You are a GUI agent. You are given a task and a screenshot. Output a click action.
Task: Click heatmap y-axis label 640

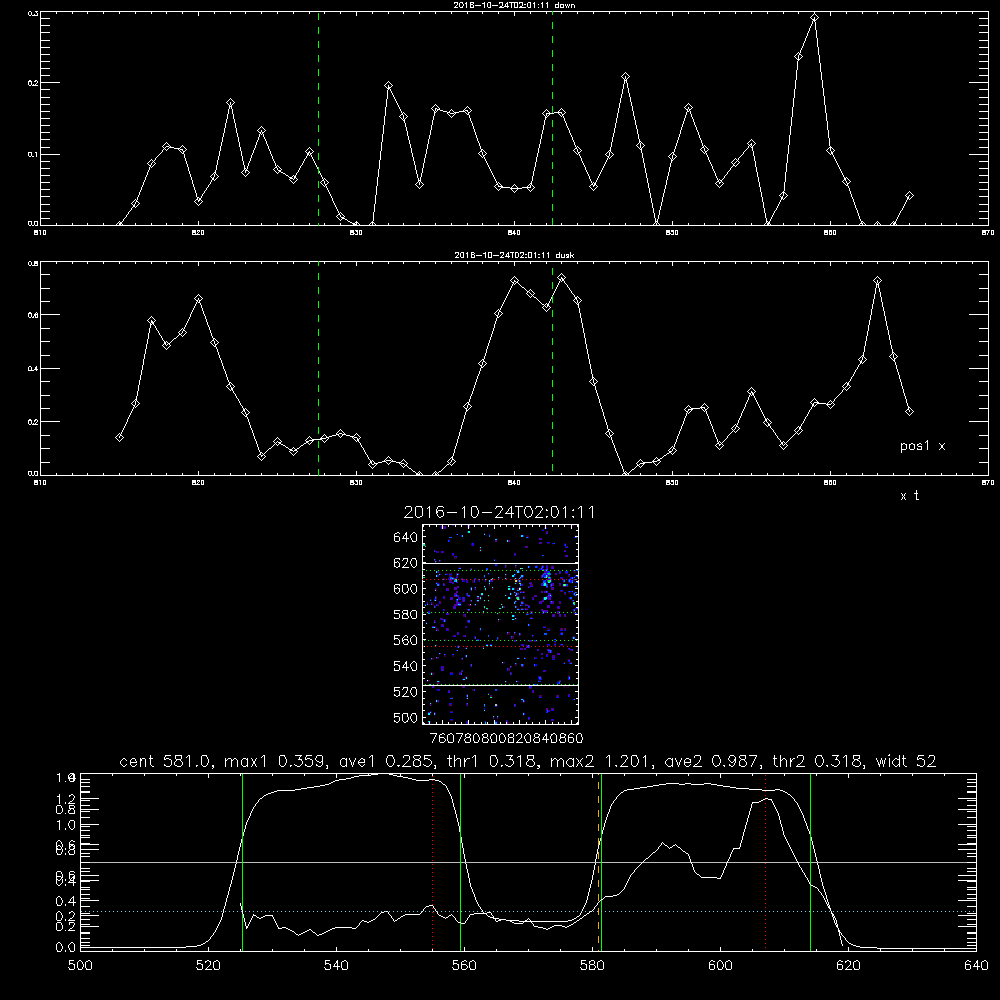pyautogui.click(x=406, y=538)
